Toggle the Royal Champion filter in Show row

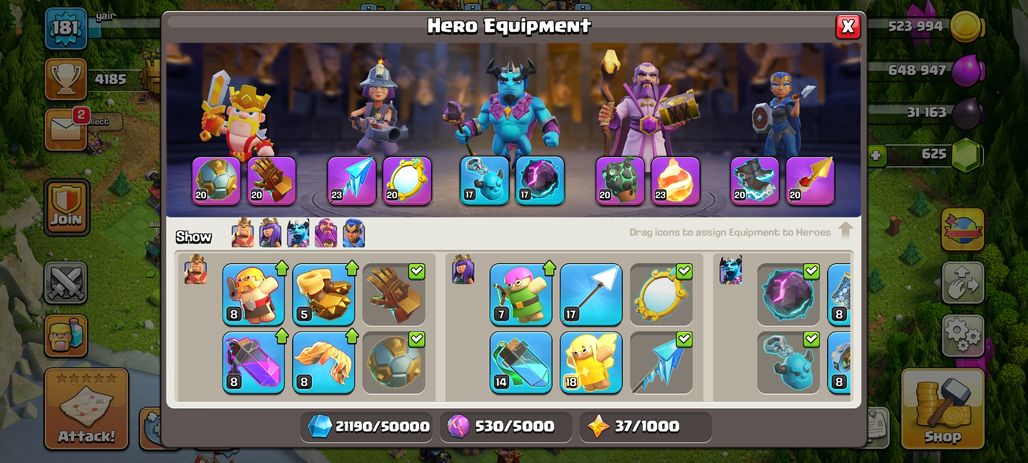[353, 233]
